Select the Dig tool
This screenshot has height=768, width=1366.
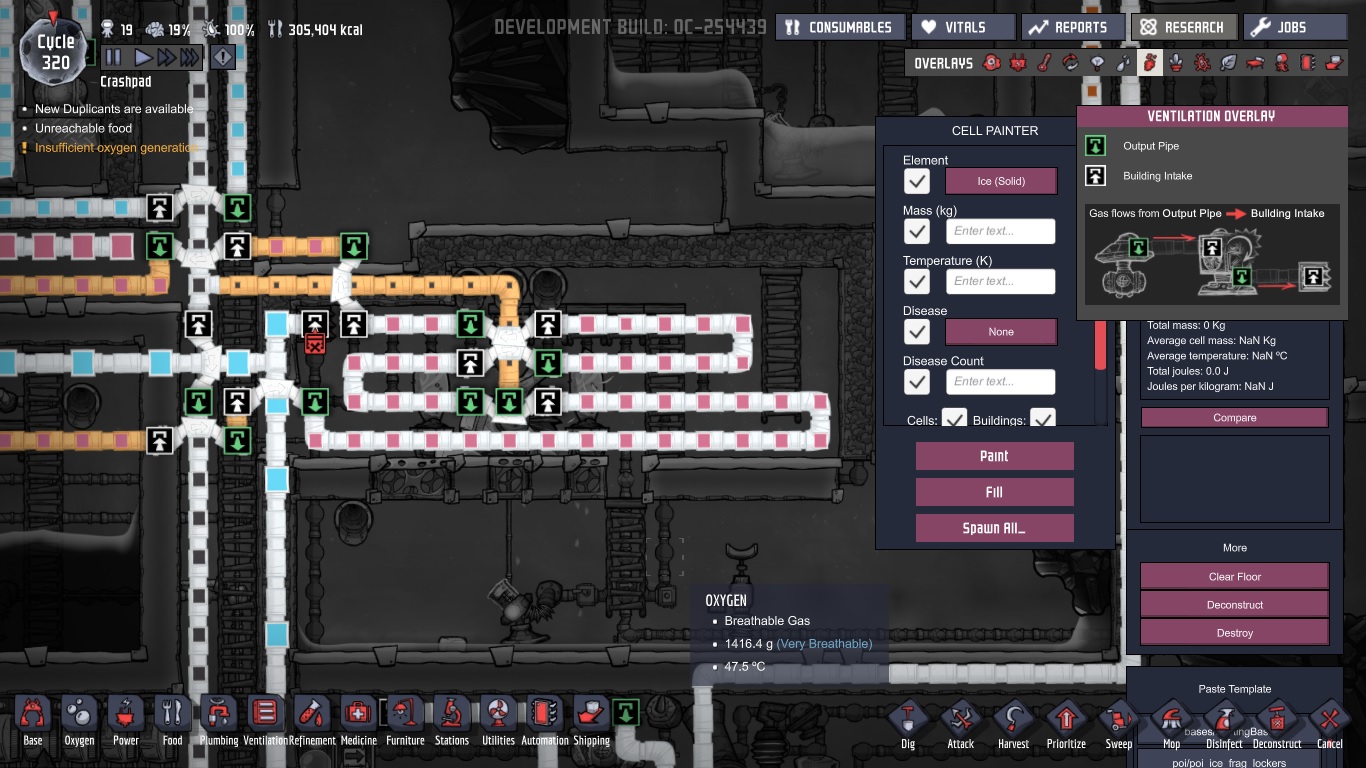point(908,724)
